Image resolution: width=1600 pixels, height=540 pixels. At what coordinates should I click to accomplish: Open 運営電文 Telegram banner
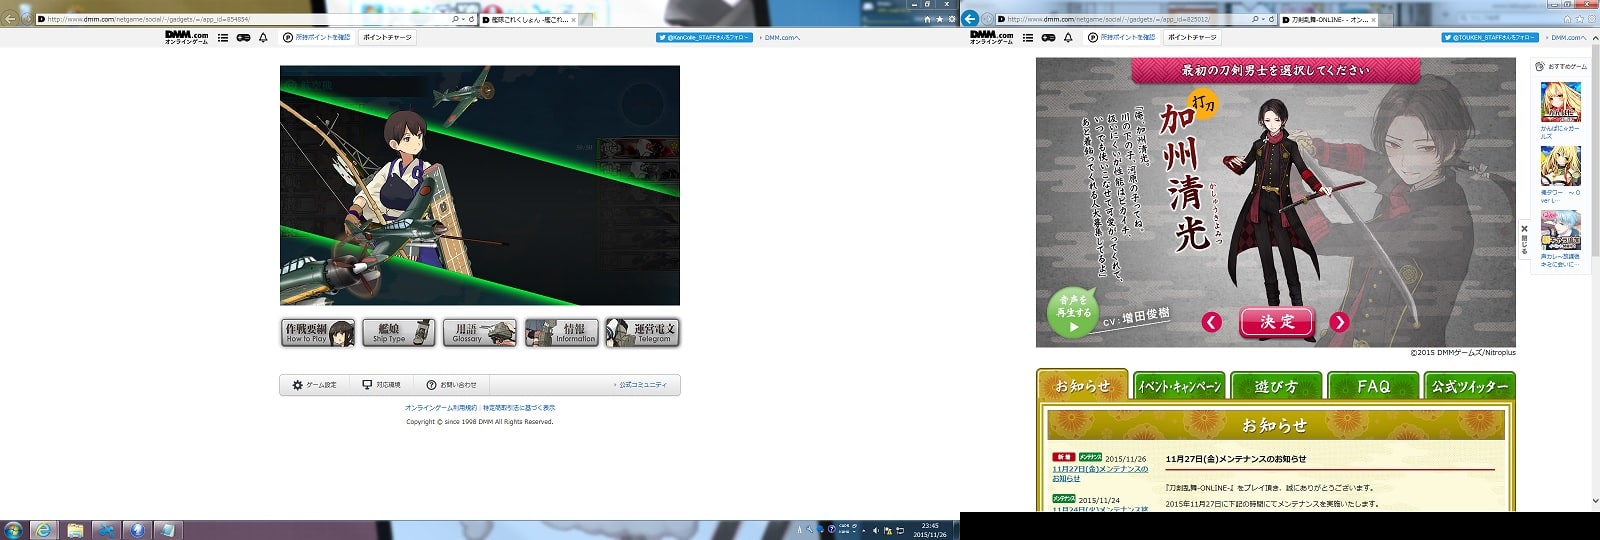click(642, 333)
